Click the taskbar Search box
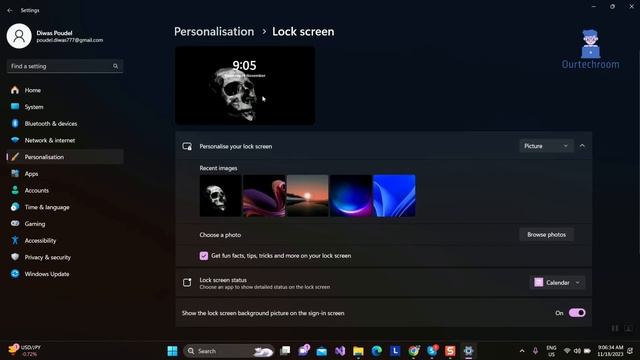This screenshot has height=360, width=640. point(229,351)
